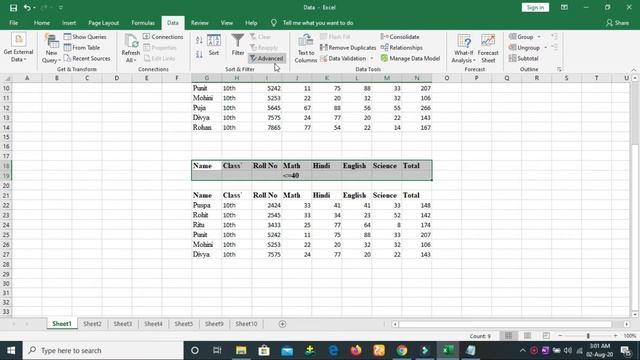Viewport: 640px width, 360px height.
Task: Click Consolidate data tool
Action: tap(400, 37)
